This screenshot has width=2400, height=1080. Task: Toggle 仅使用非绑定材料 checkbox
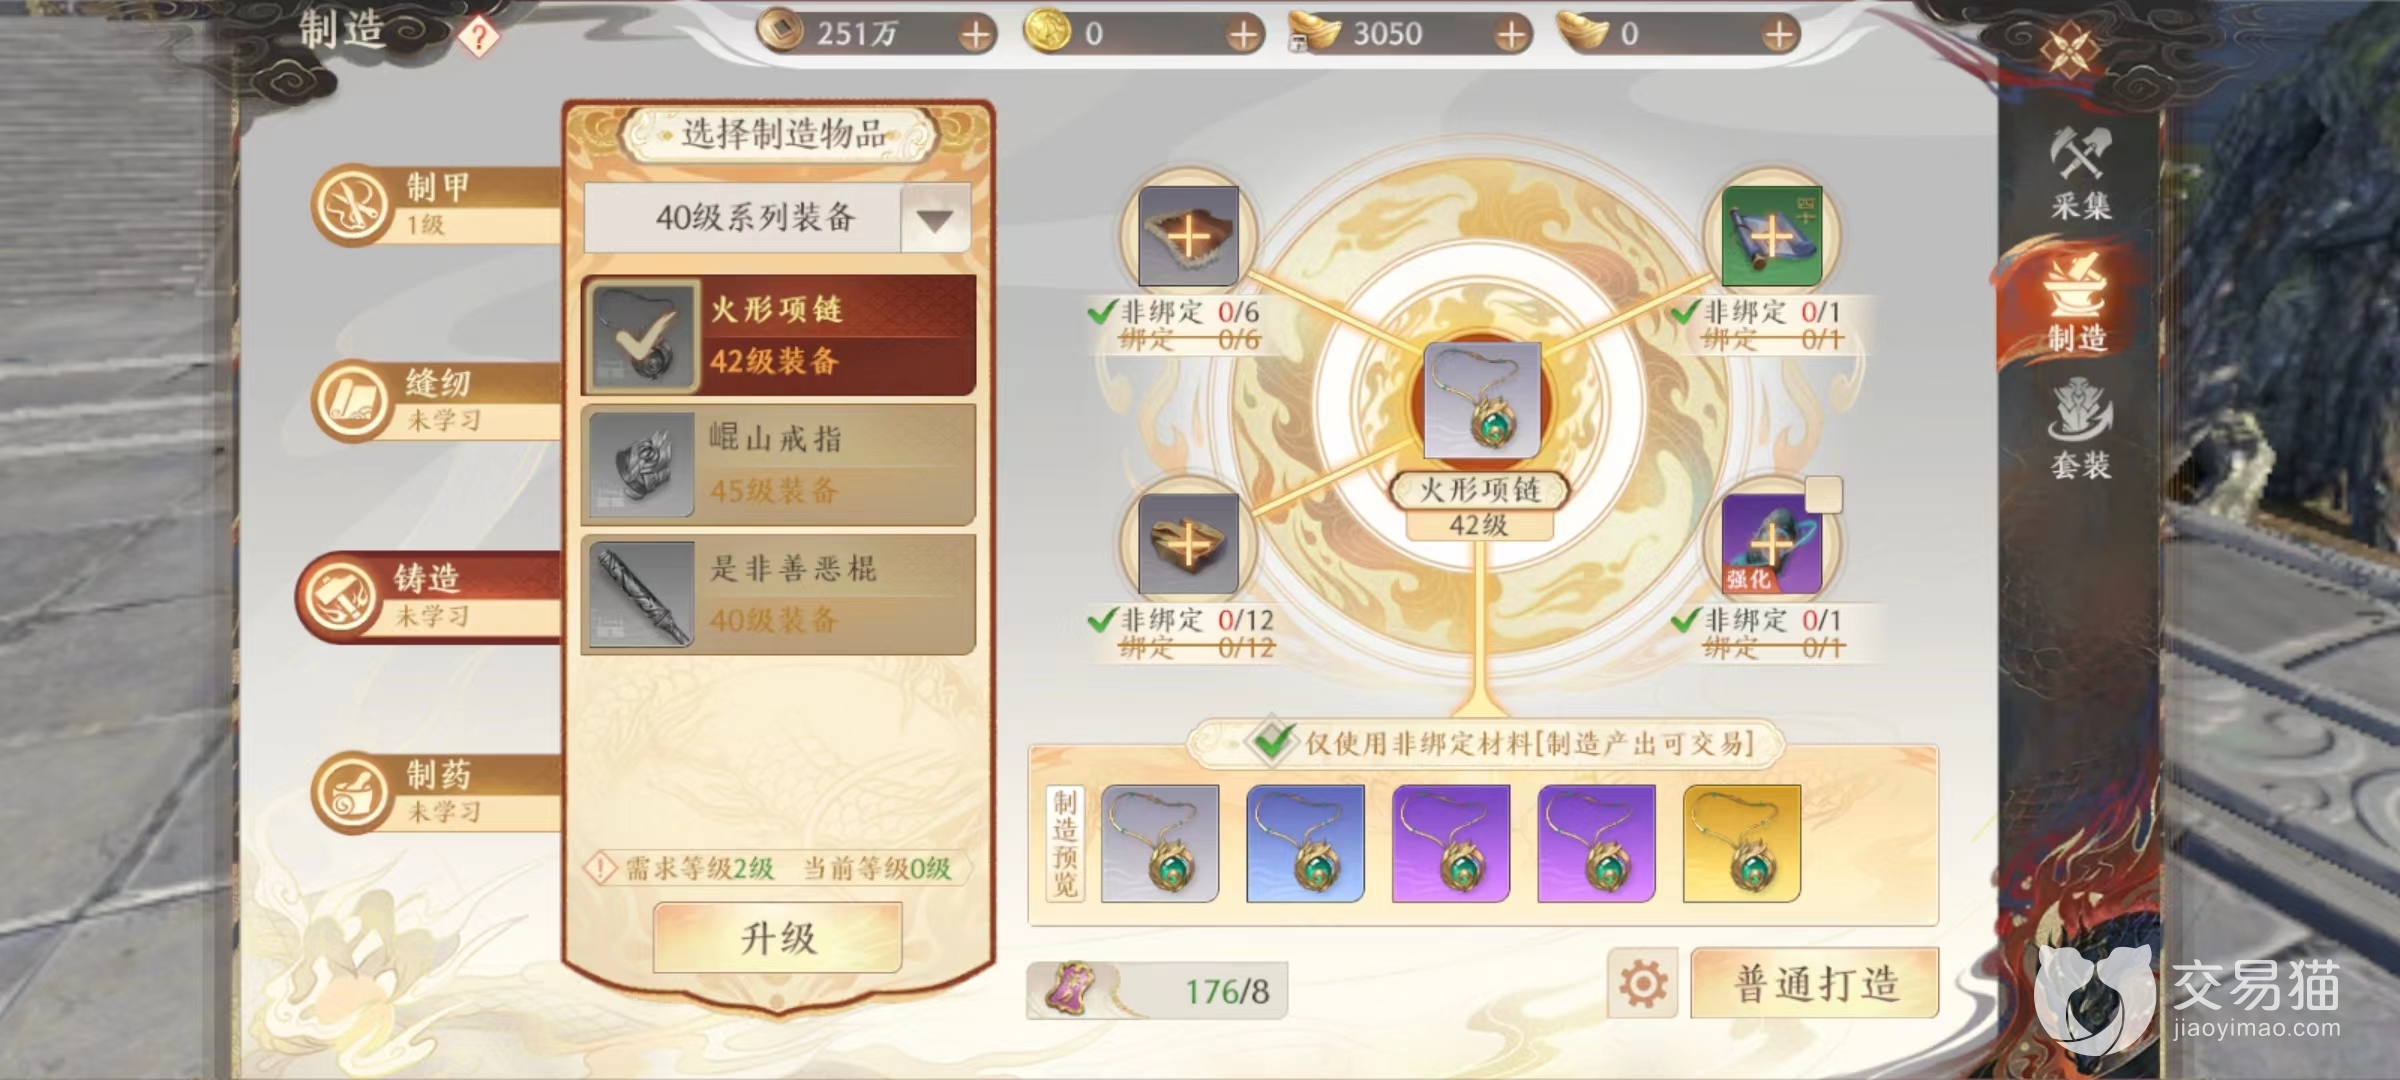tap(1271, 742)
